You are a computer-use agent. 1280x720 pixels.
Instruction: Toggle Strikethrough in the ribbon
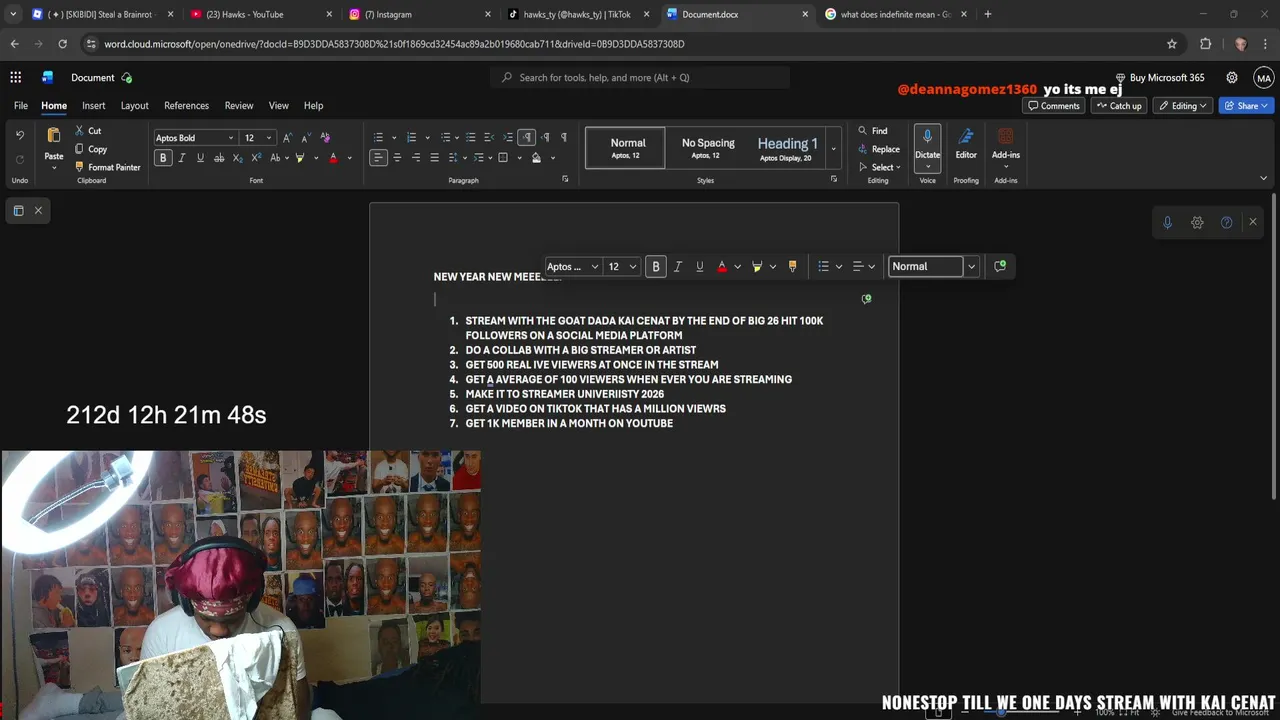[x=218, y=158]
